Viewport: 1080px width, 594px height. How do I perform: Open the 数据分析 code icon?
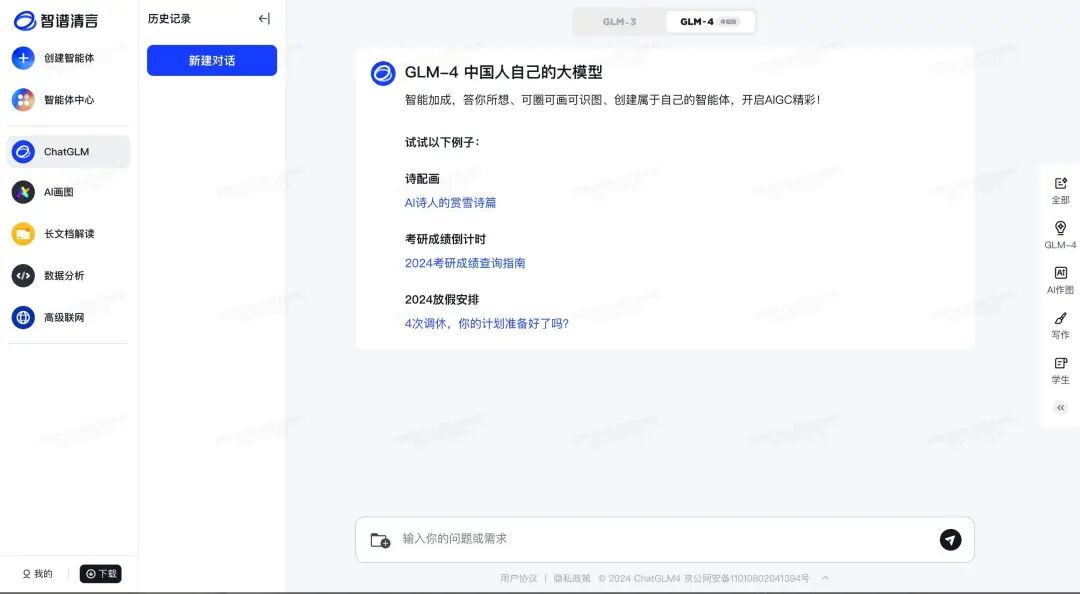[x=23, y=276]
